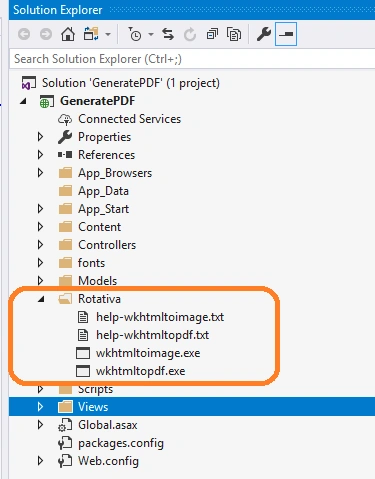Click the Home icon in toolbar

68,34
